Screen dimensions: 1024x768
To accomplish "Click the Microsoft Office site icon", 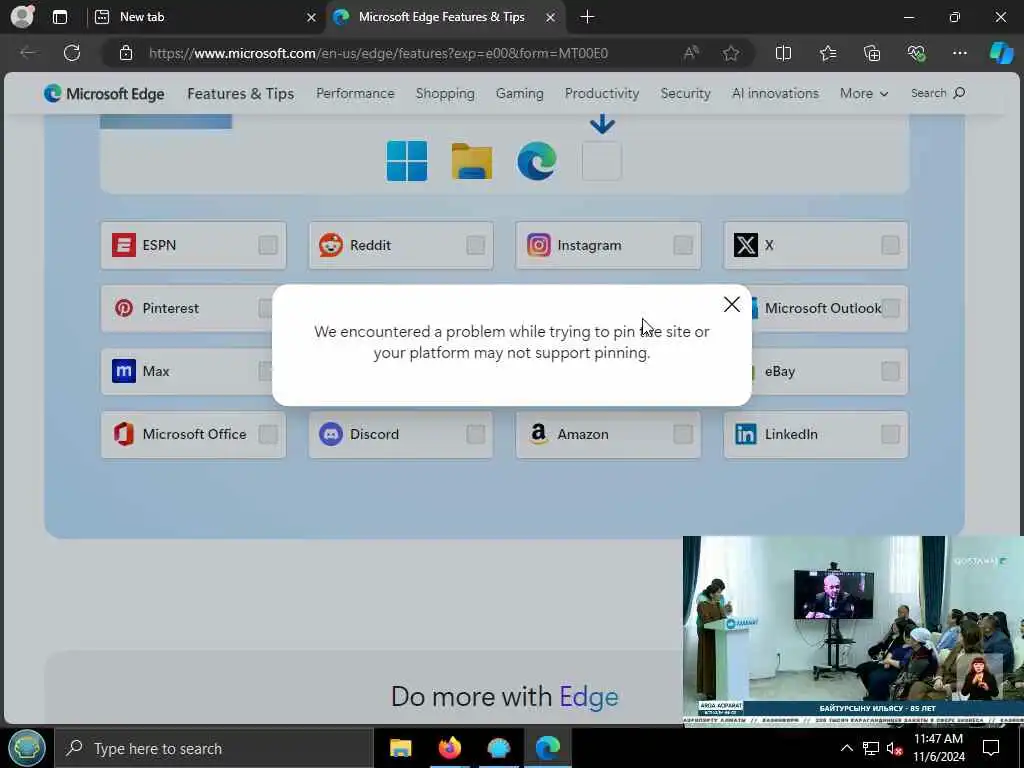I will click(123, 434).
